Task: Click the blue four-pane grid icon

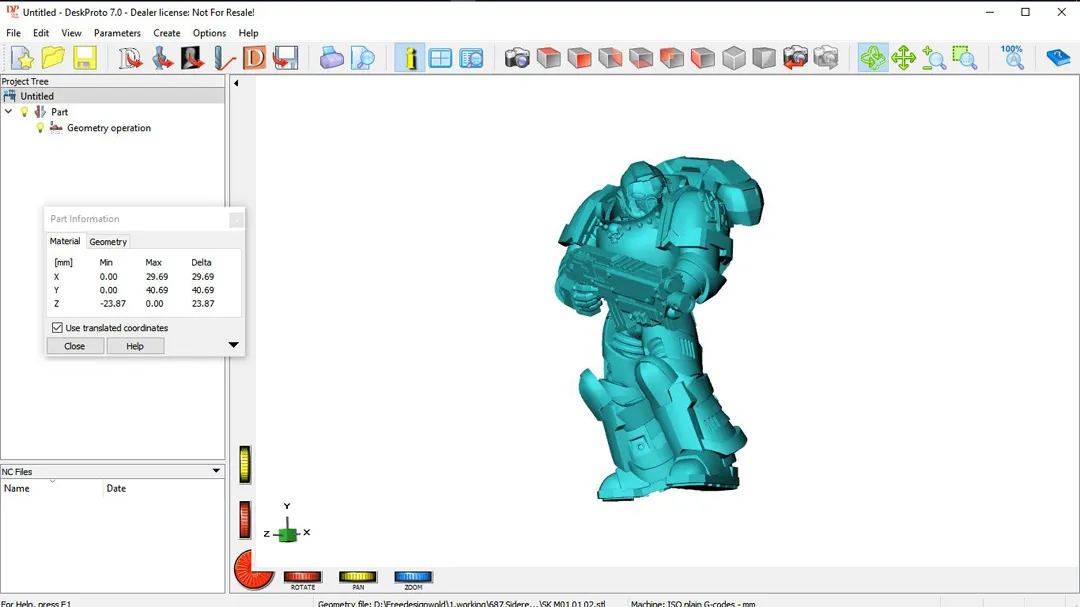Action: 440,58
